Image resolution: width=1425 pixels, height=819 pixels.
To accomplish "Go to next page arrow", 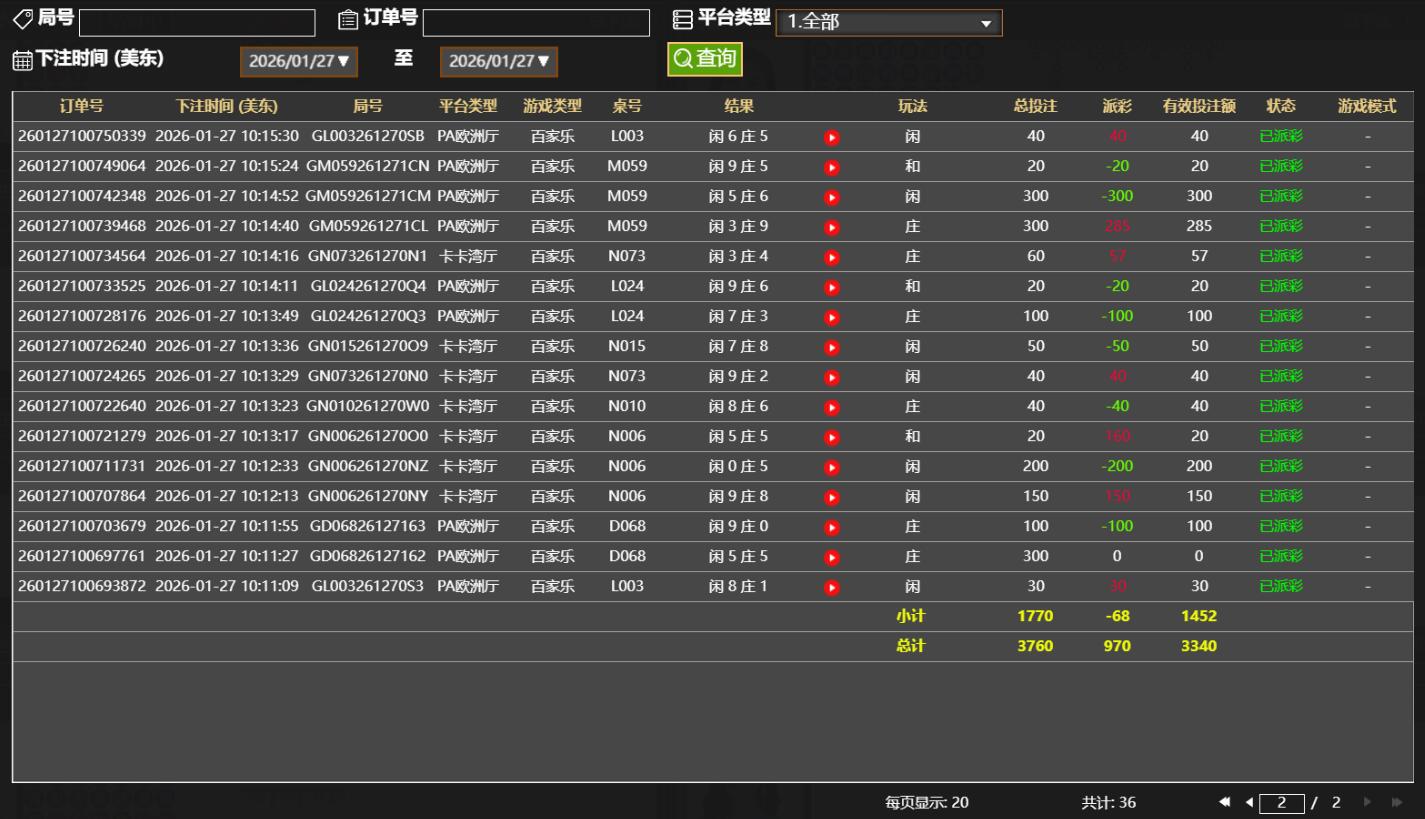I will point(1367,803).
